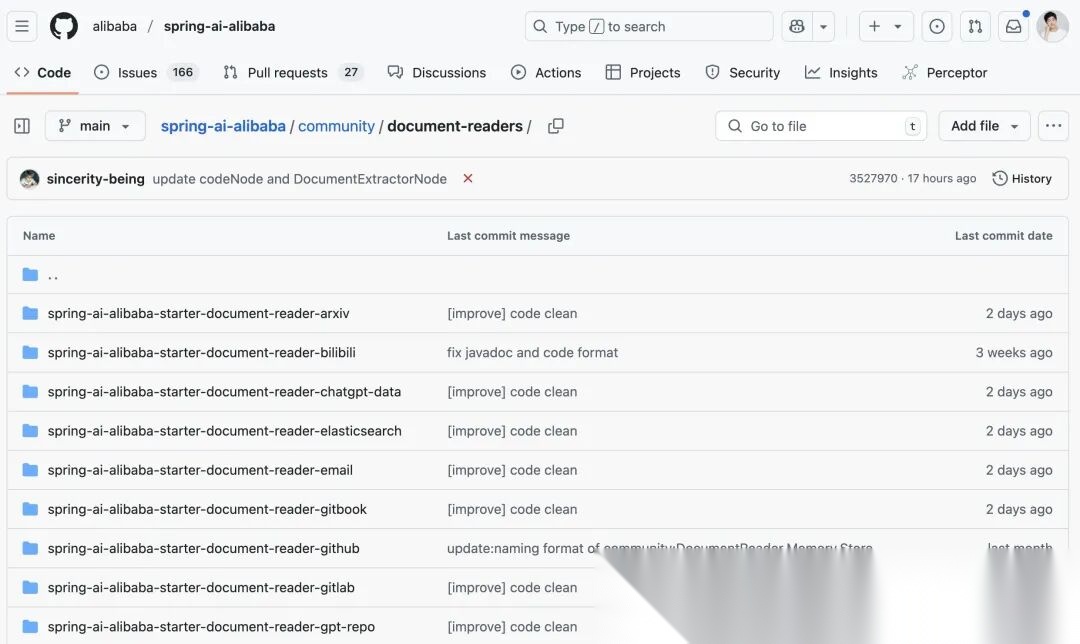Open the reader-gitbook folder
The height and width of the screenshot is (644, 1080).
tap(207, 510)
